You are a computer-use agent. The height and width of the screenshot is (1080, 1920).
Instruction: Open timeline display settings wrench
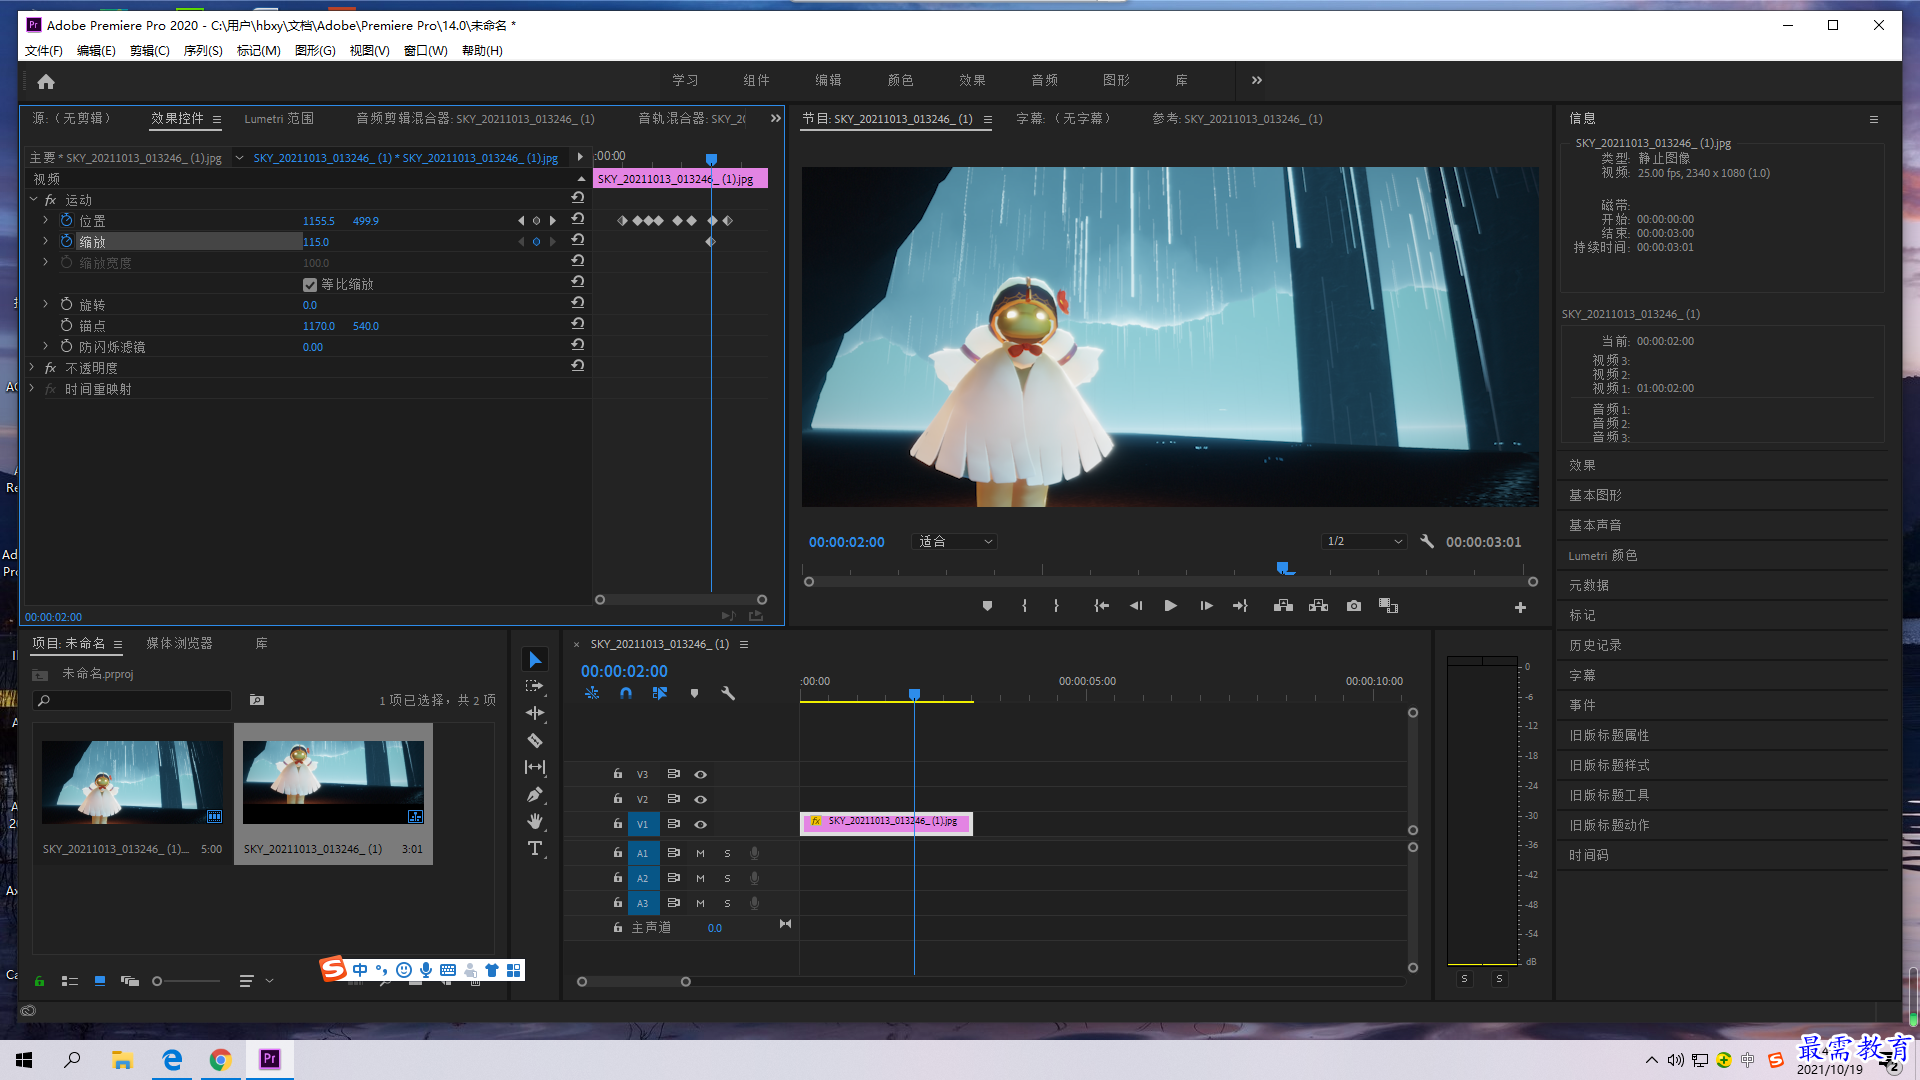pos(728,693)
